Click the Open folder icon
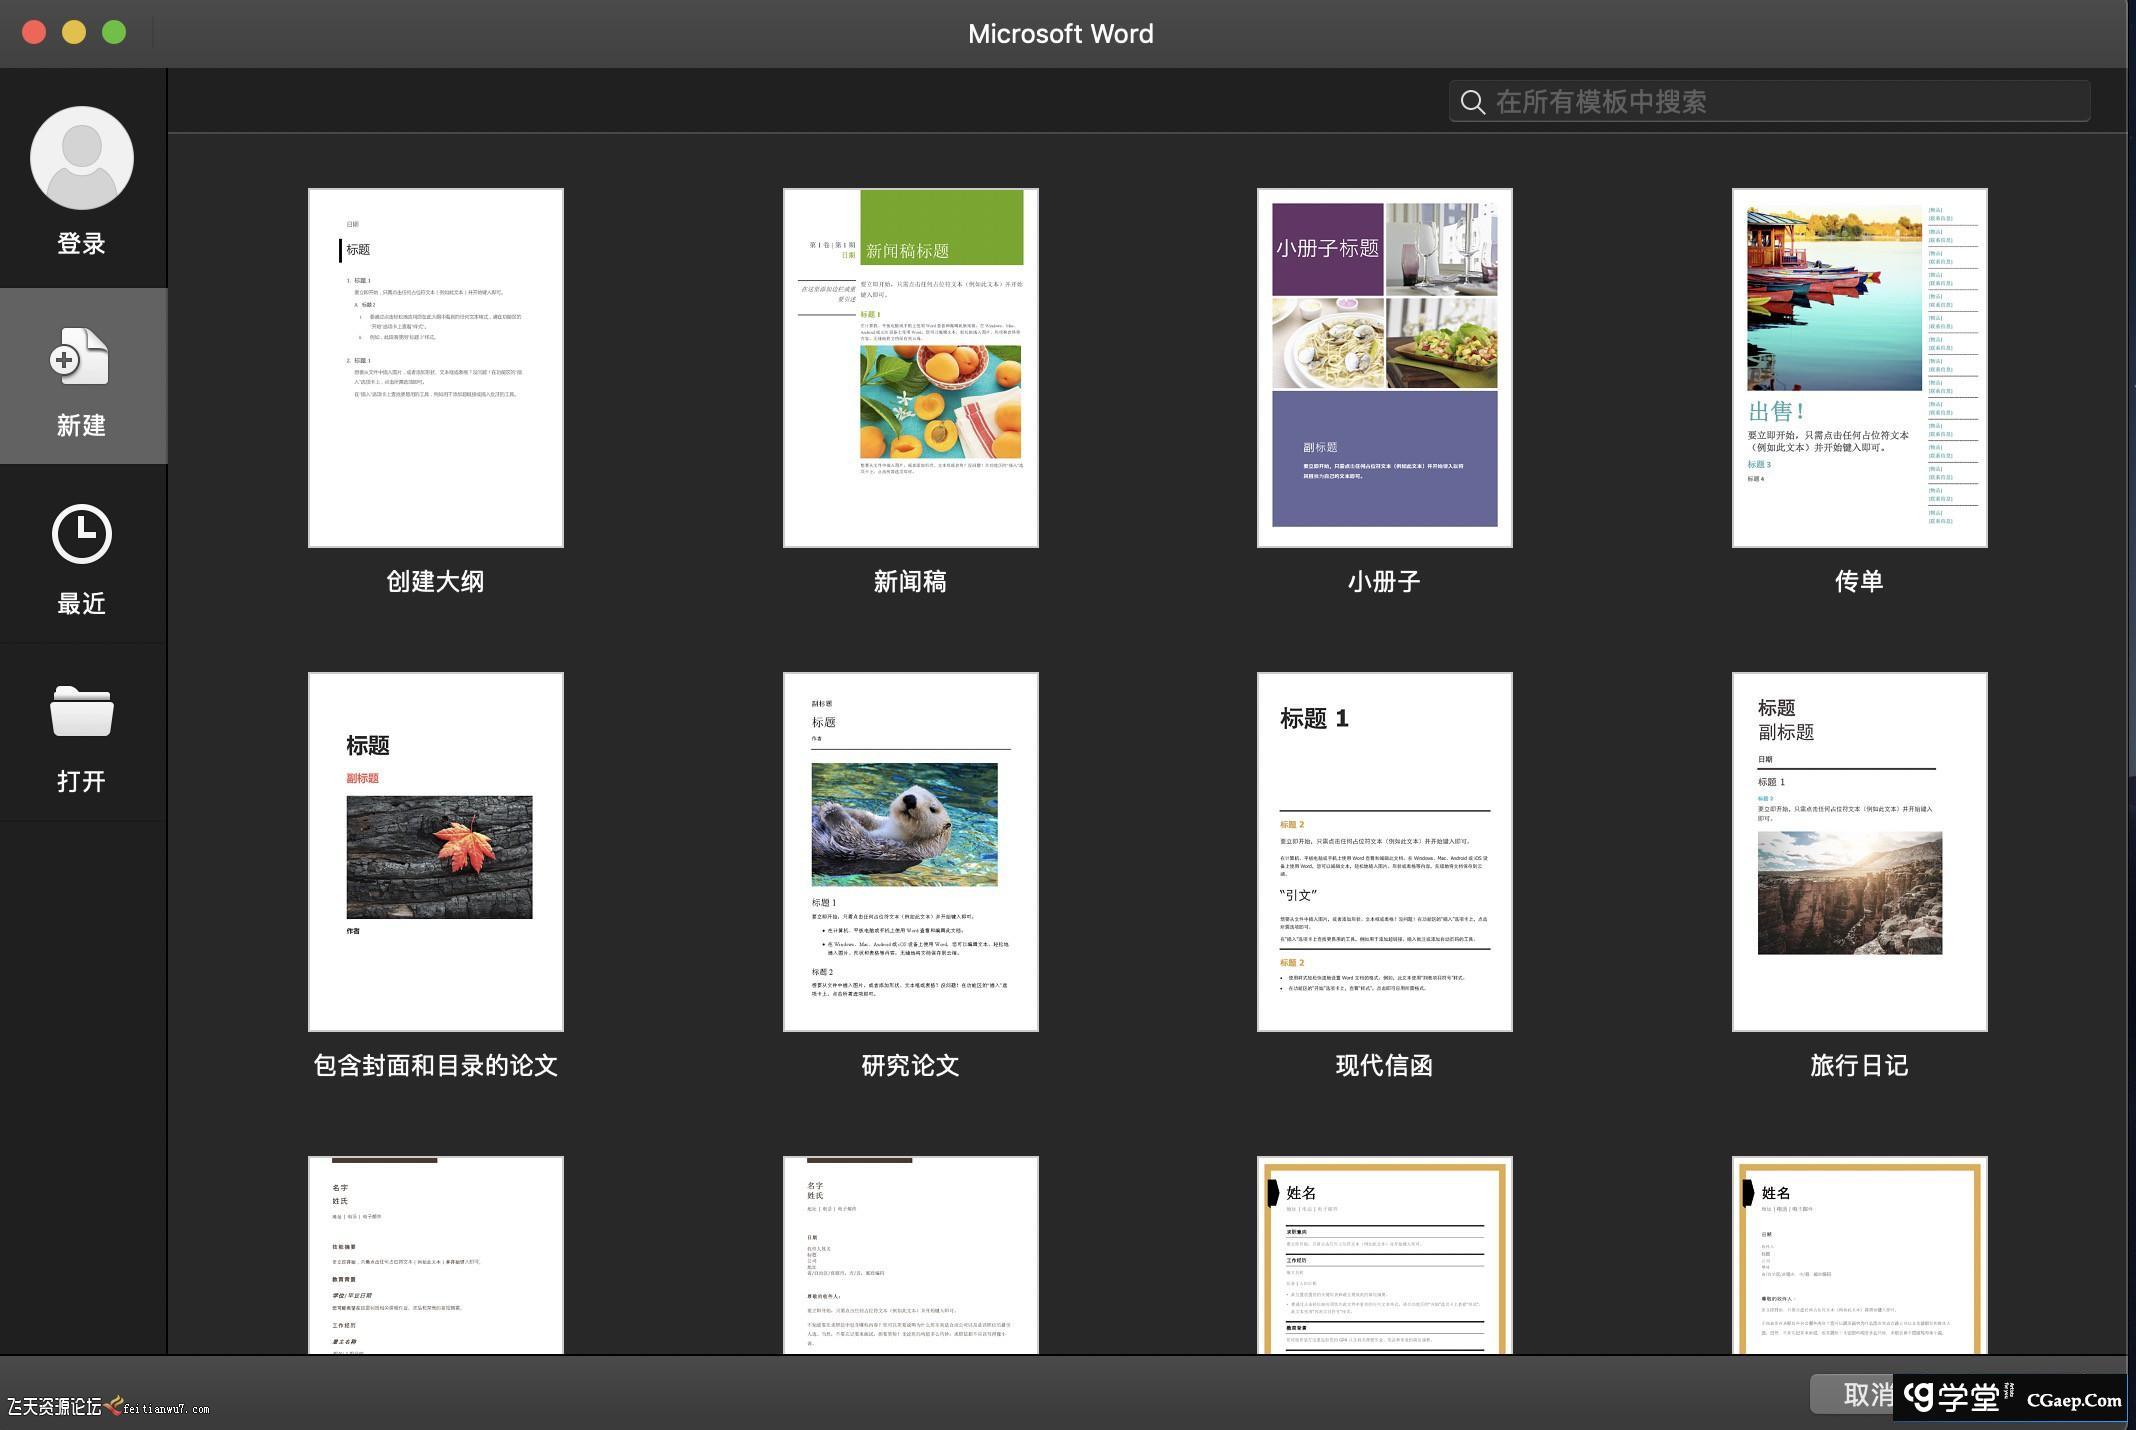The height and width of the screenshot is (1430, 2136). (81, 712)
